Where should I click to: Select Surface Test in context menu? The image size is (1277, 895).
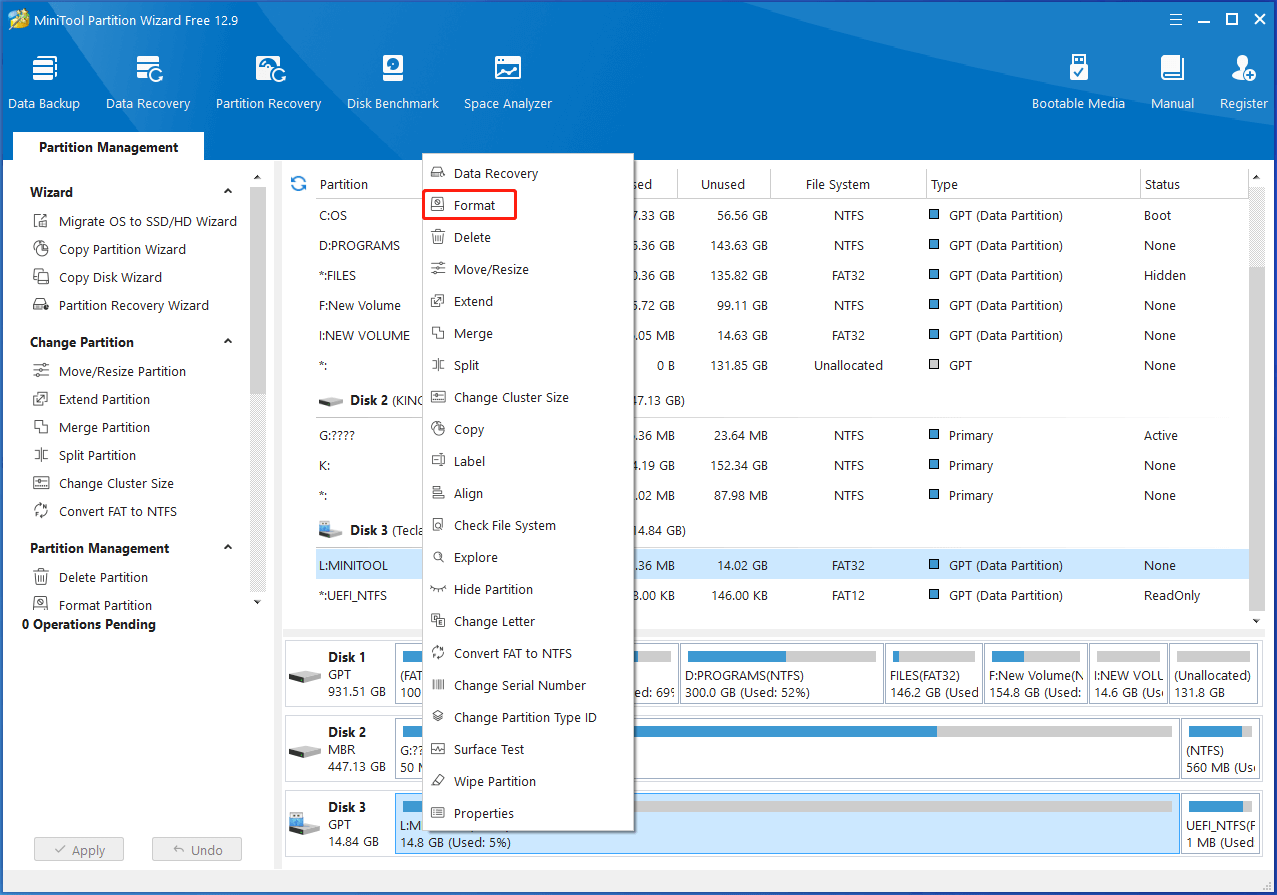528,749
